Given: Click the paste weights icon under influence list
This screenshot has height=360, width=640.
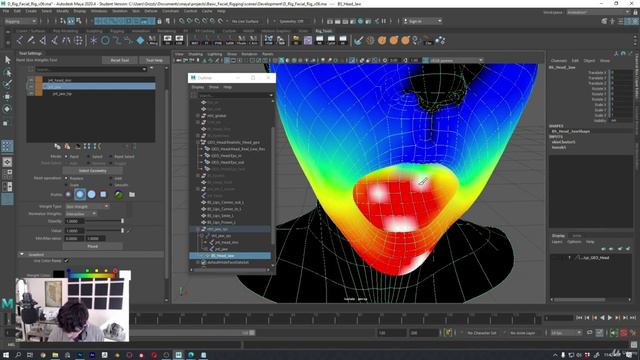Looking at the screenshot, I should coord(67,146).
